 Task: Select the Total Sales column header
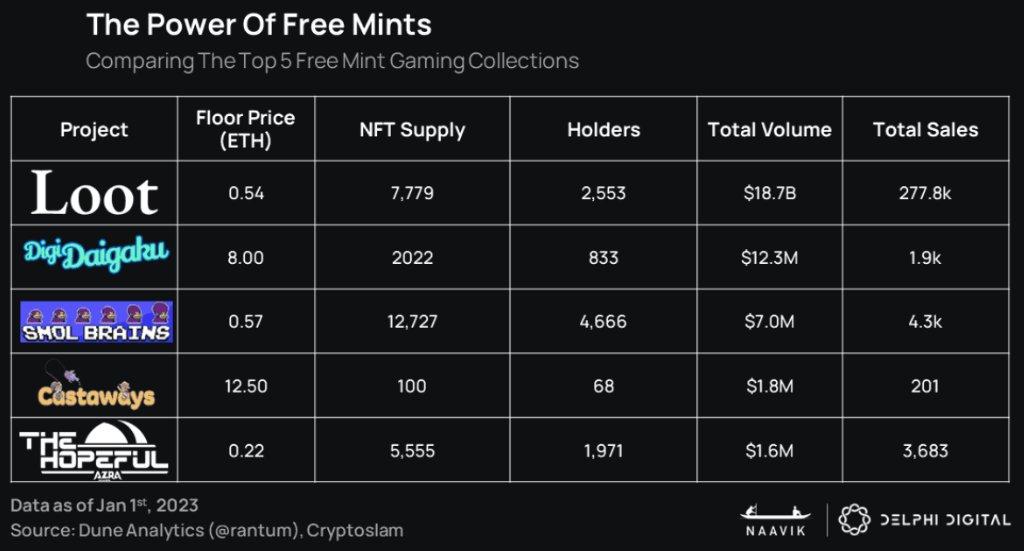pyautogui.click(x=925, y=129)
